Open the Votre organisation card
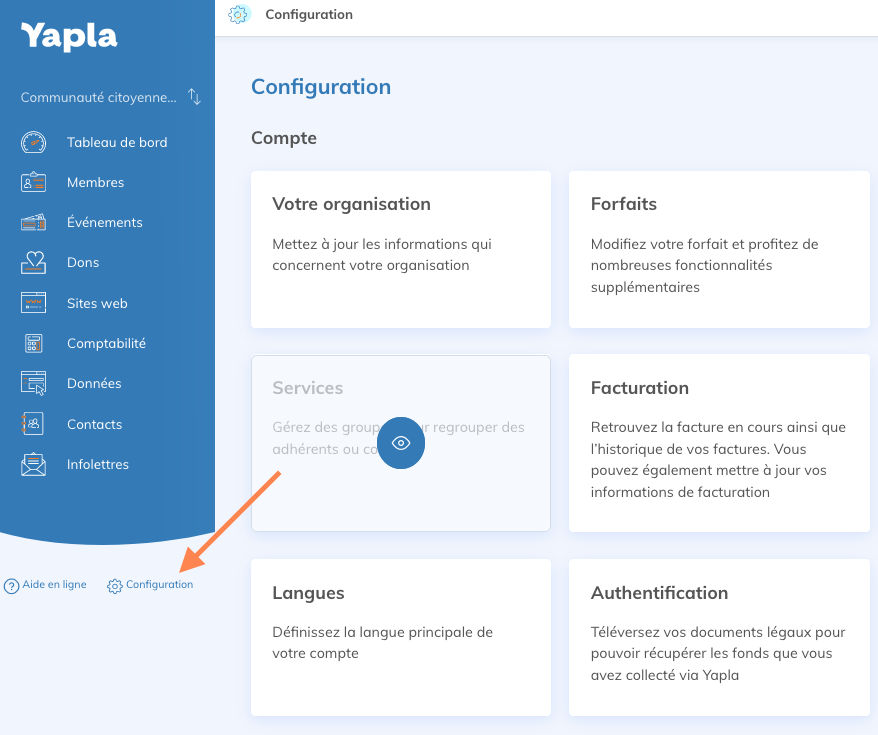The image size is (878, 735). point(400,249)
